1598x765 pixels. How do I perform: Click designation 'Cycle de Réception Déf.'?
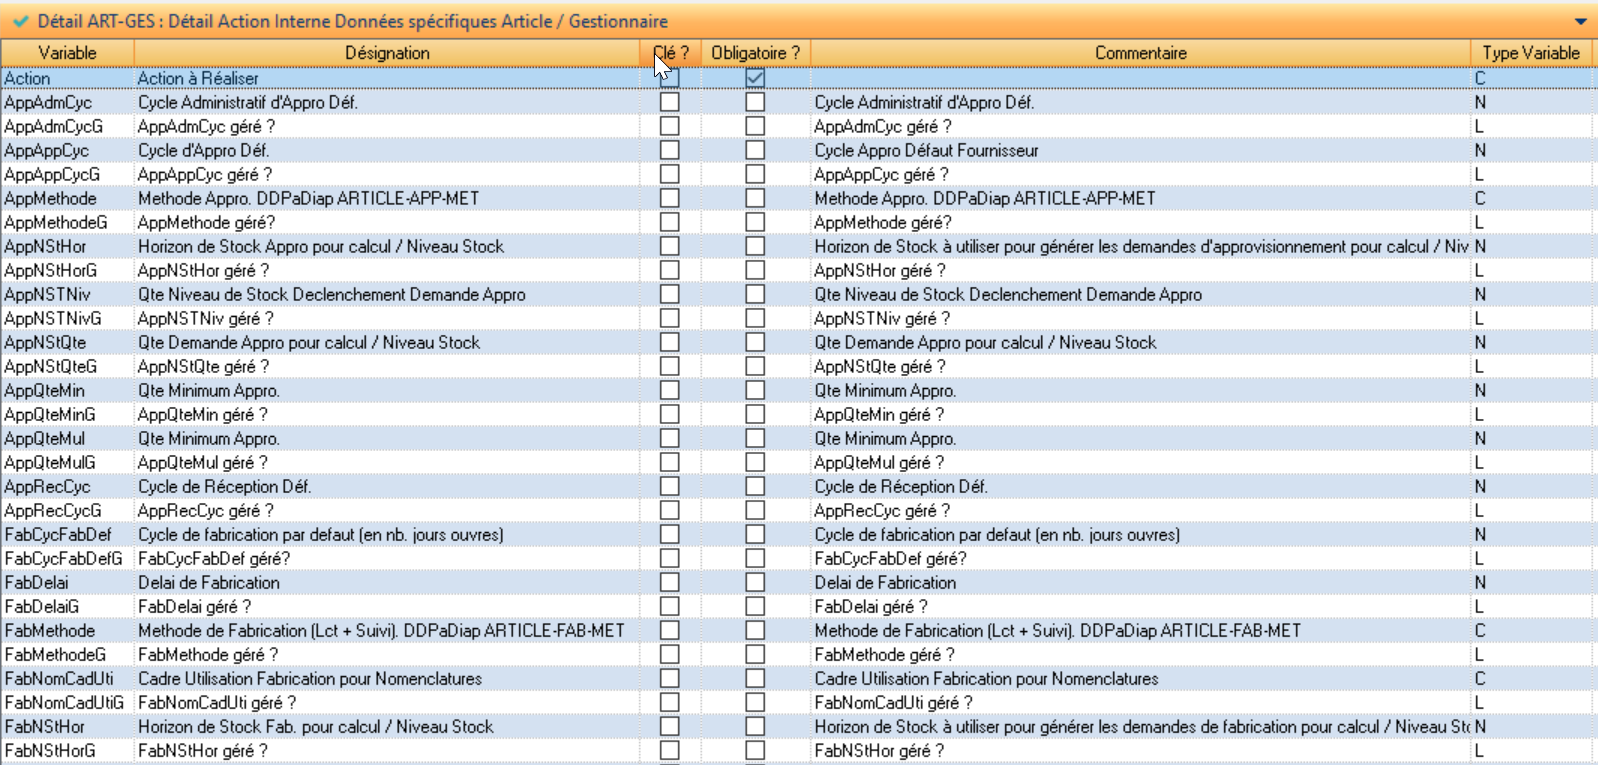click(x=224, y=486)
